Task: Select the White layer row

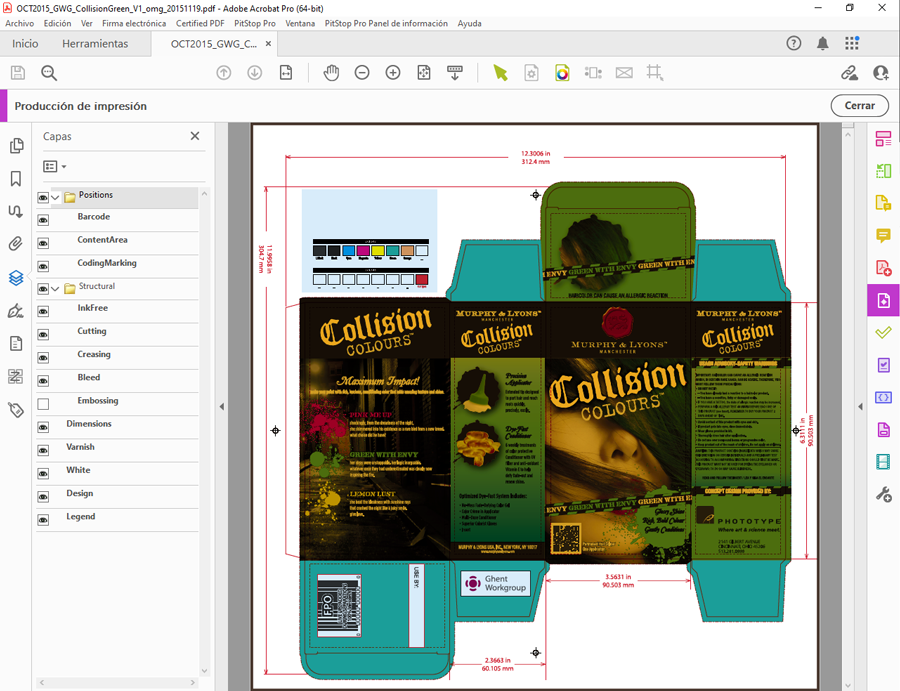Action: (x=117, y=471)
